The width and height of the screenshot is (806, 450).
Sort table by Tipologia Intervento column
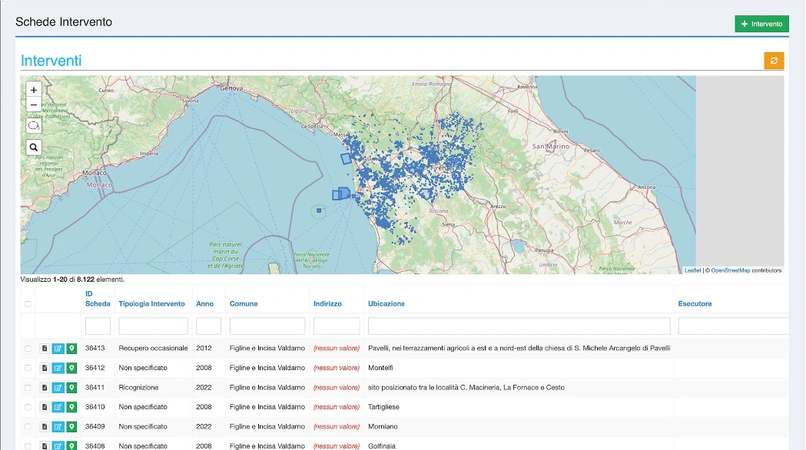151,304
